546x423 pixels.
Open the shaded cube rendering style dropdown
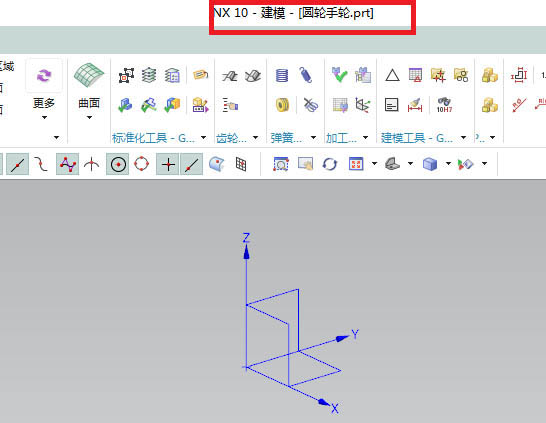pyautogui.click(x=448, y=163)
